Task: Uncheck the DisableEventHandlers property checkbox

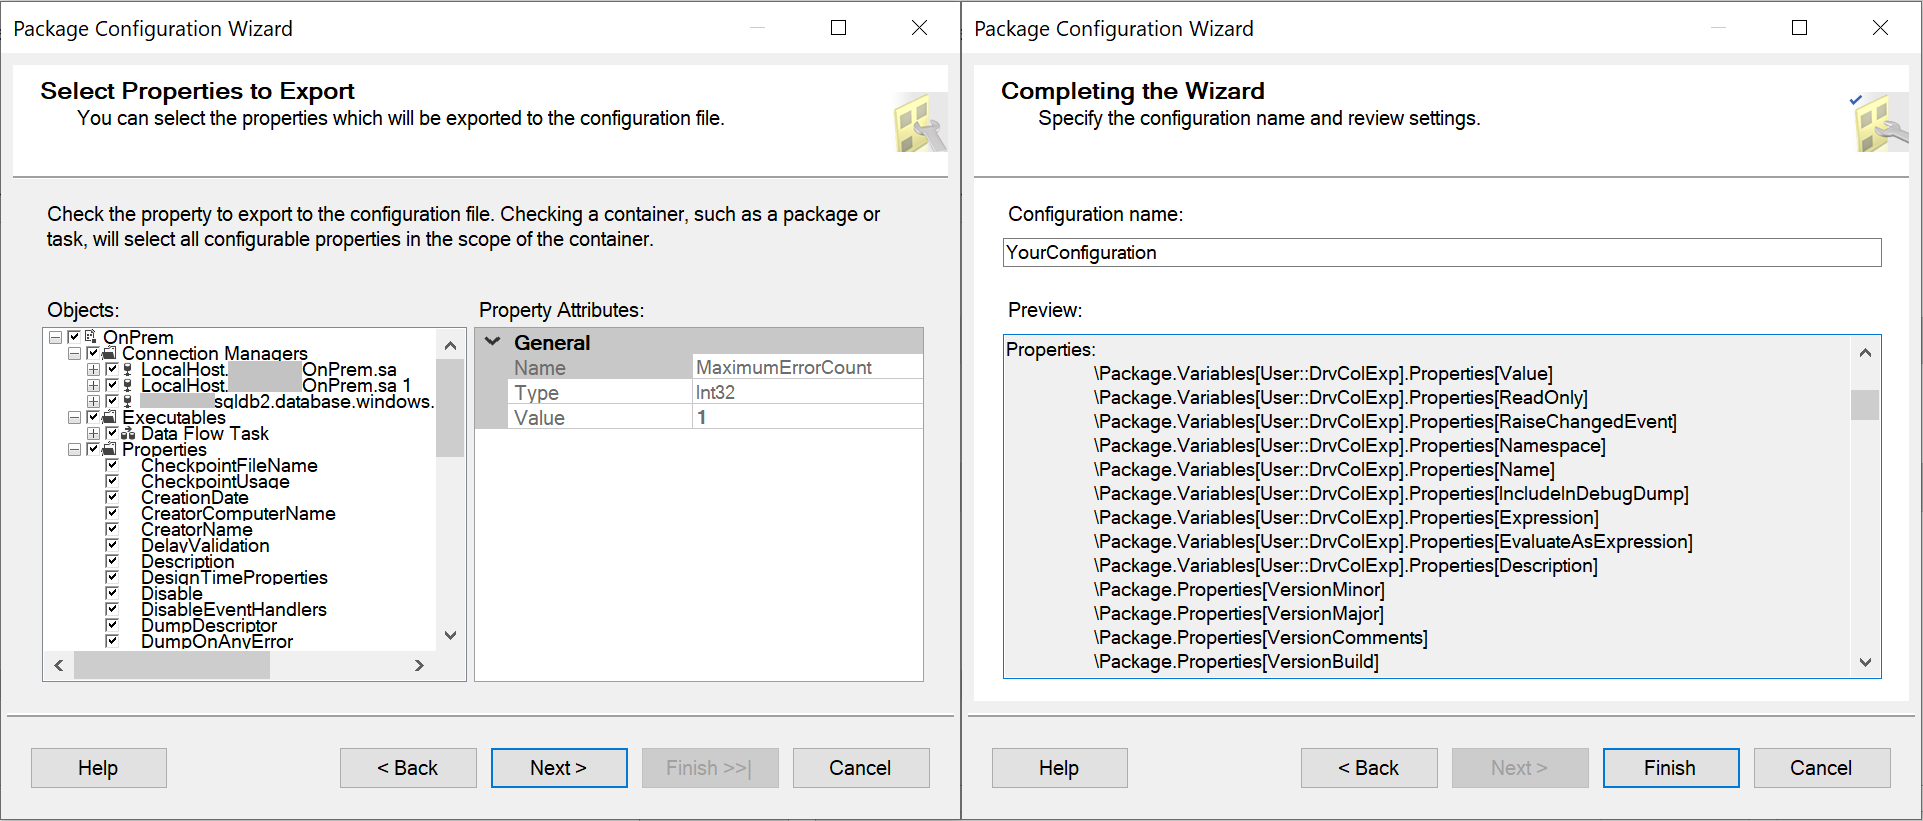Action: coord(112,609)
